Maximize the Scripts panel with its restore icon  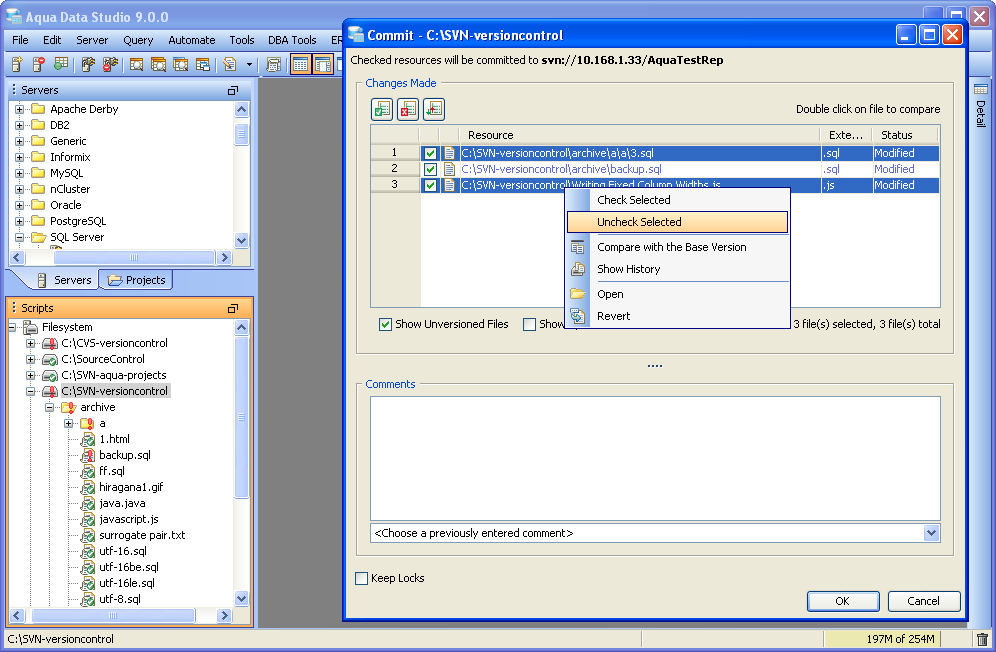[233, 308]
